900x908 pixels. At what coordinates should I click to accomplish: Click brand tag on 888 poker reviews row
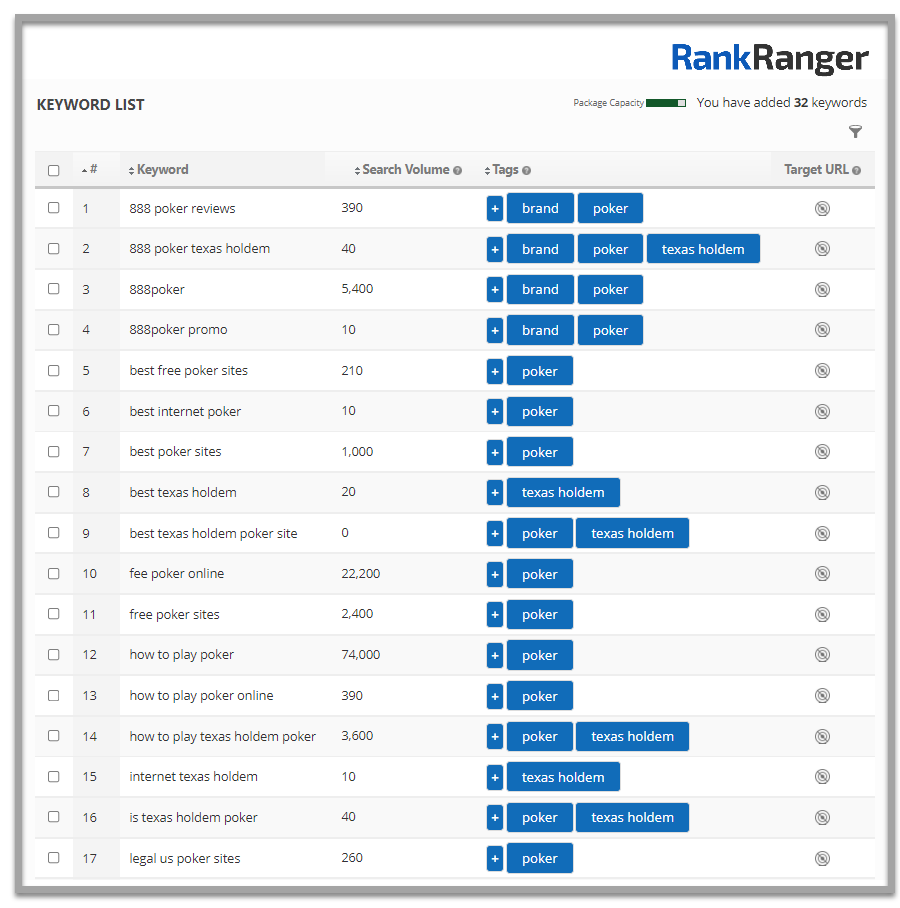click(x=540, y=208)
